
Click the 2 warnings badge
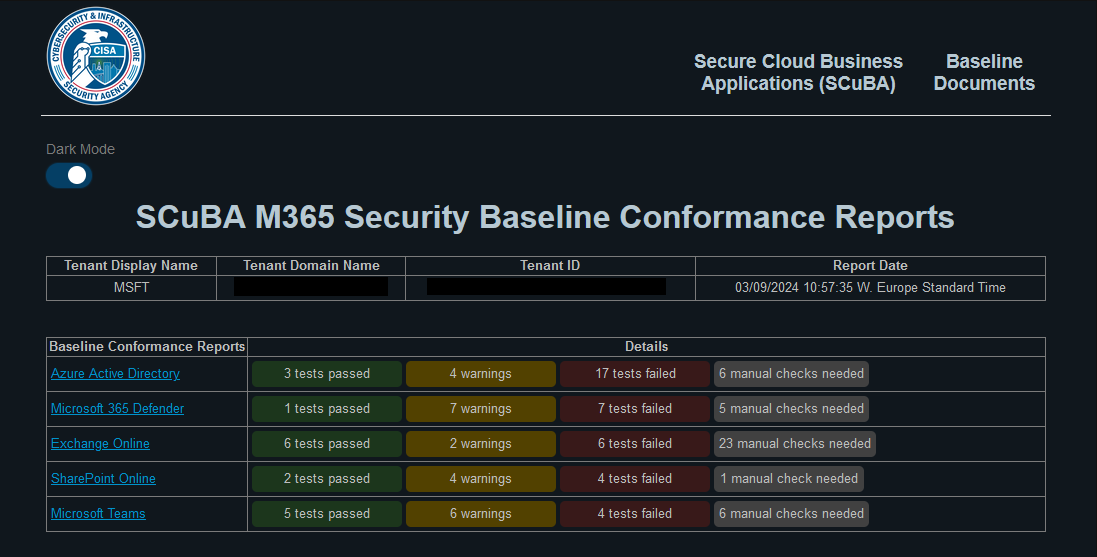[x=481, y=444]
